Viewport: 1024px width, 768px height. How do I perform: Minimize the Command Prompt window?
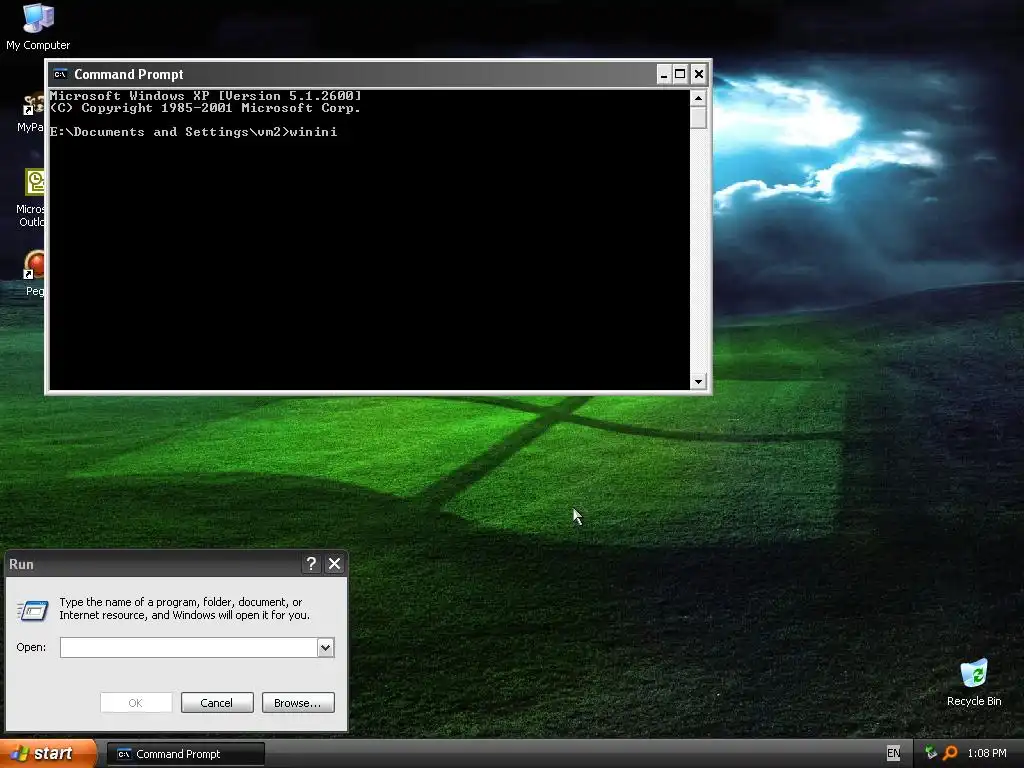tap(664, 74)
